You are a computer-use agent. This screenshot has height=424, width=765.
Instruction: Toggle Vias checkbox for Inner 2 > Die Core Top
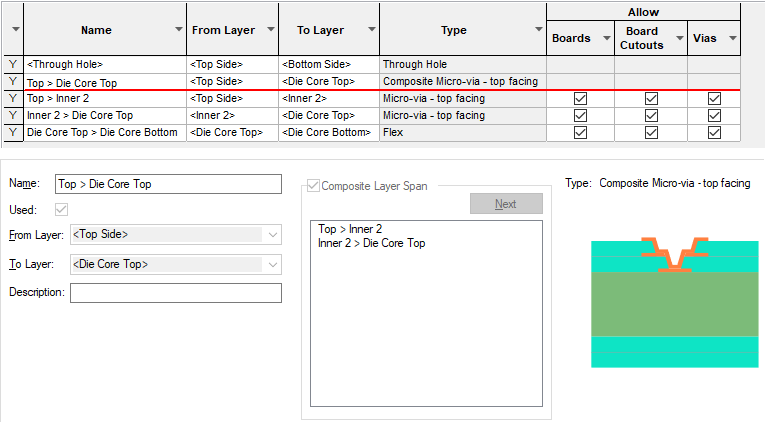tap(713, 115)
